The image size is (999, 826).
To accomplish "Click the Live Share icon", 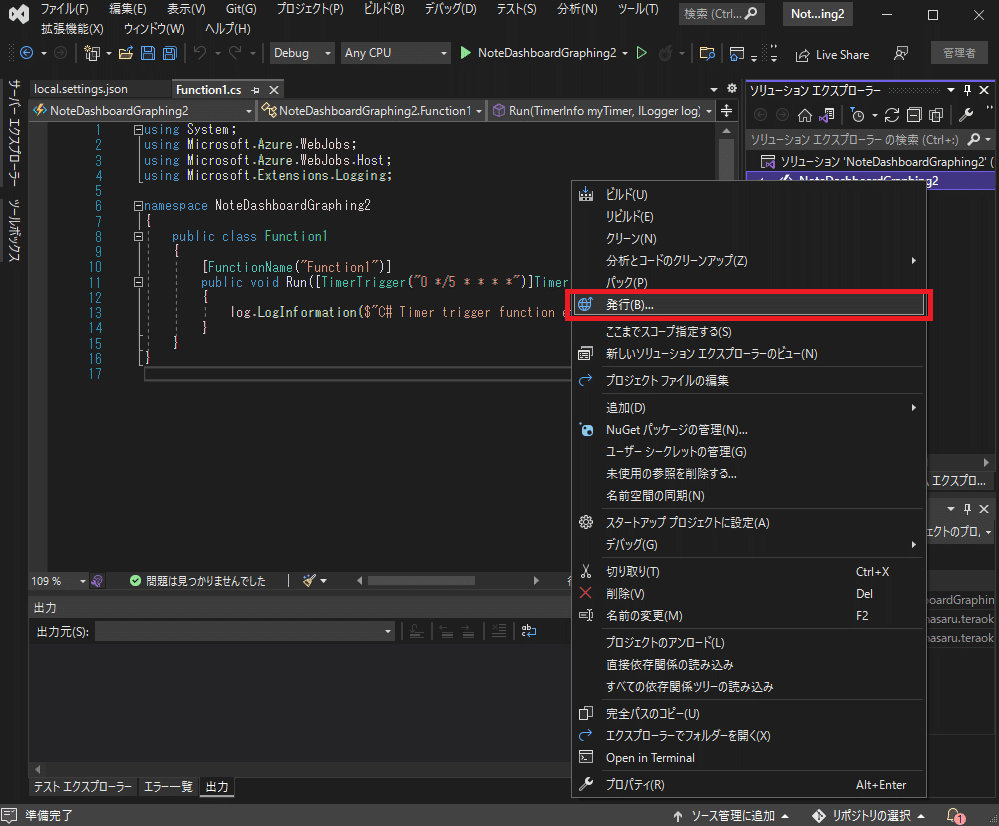I will tap(802, 55).
